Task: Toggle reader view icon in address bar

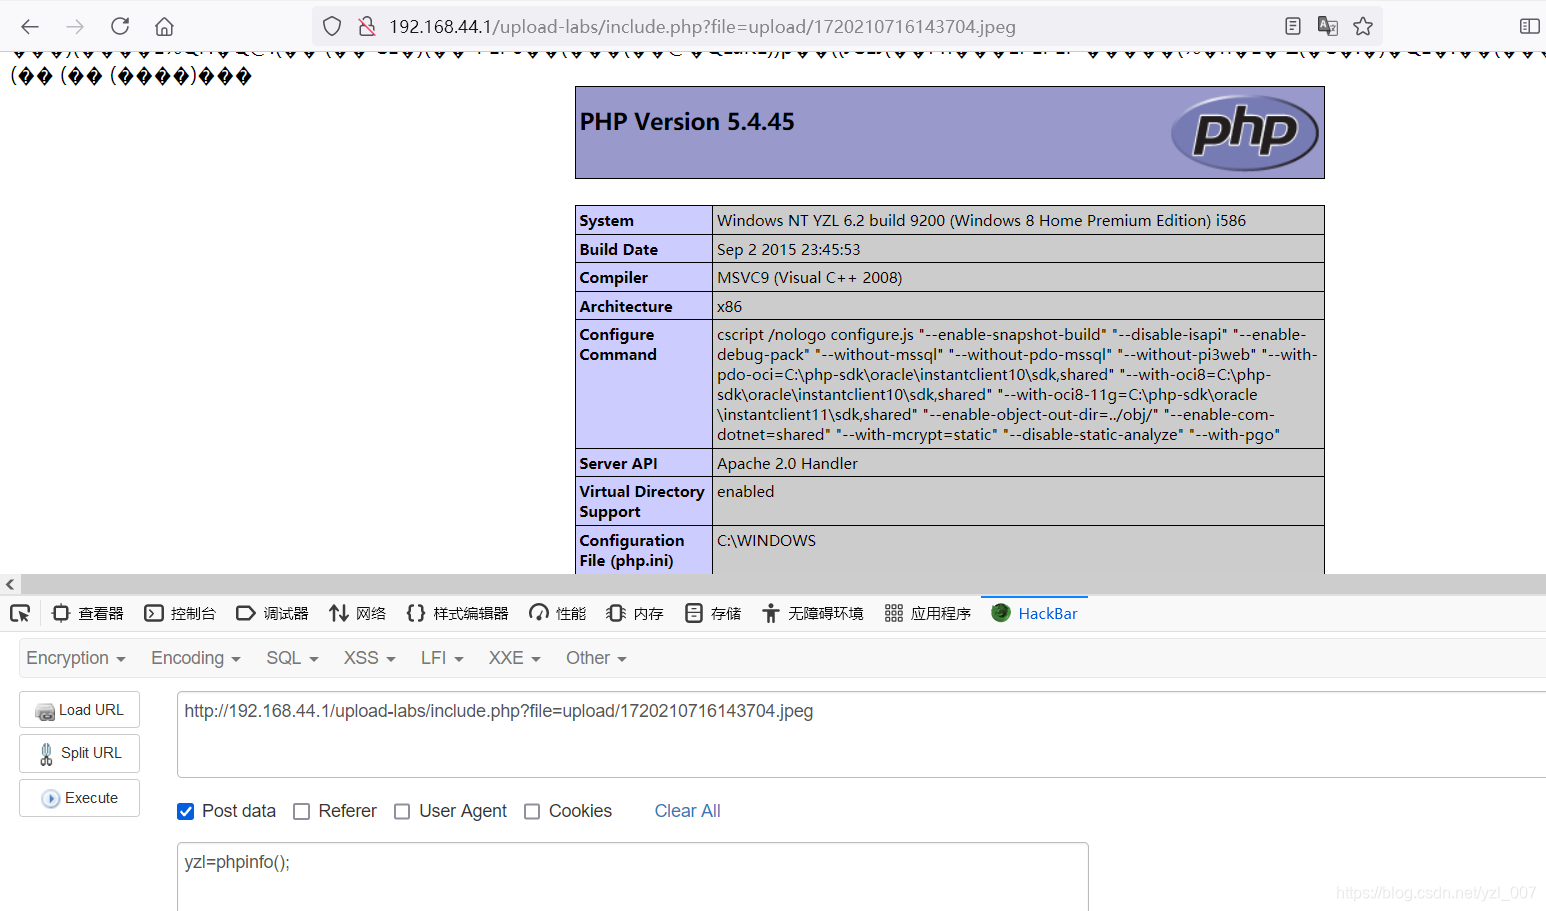Action: tap(1293, 27)
